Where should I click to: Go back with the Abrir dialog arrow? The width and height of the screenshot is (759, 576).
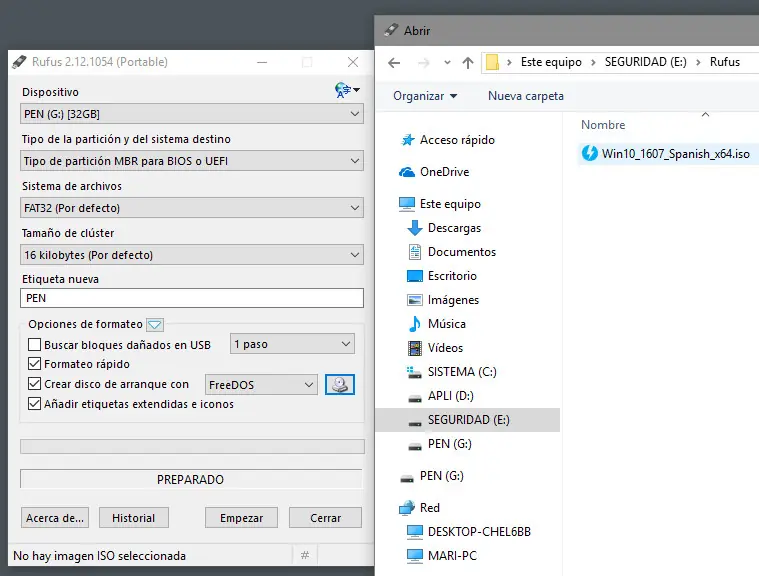[395, 62]
